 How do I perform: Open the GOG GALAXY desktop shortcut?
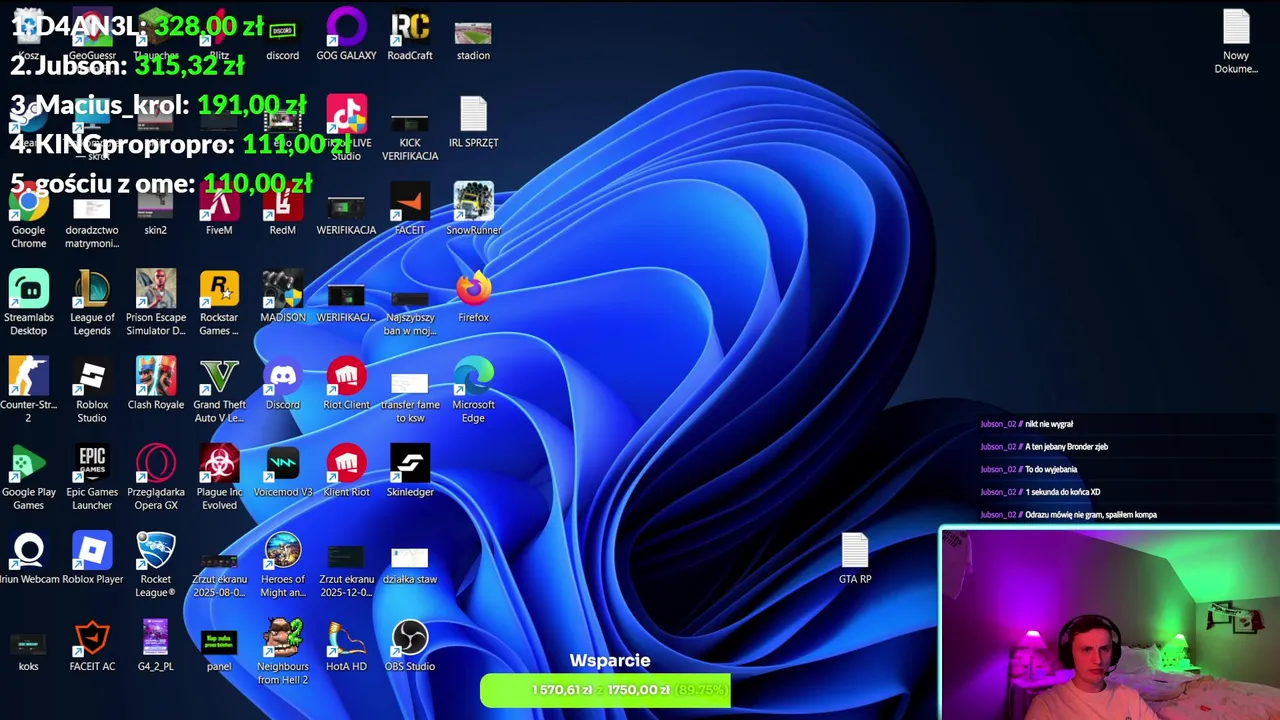coord(346,36)
